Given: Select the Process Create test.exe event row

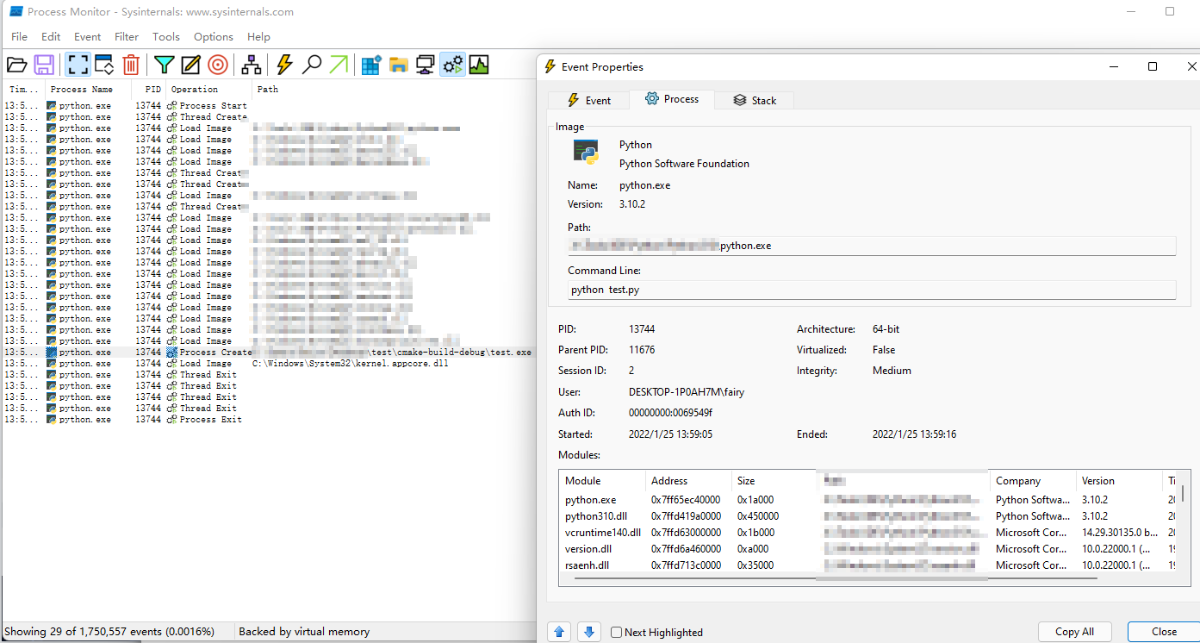Looking at the screenshot, I should pos(268,352).
